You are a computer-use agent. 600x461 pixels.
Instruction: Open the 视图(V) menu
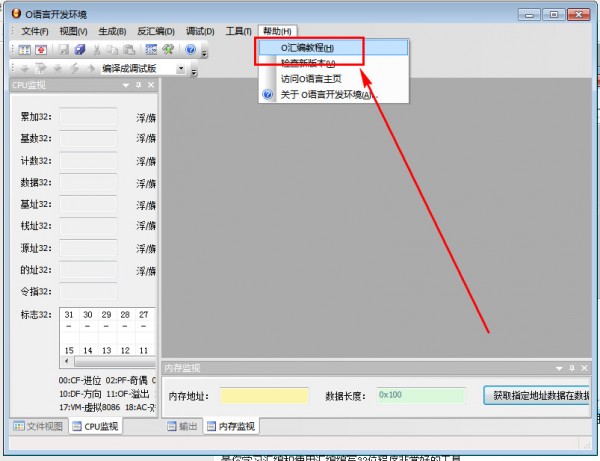click(x=73, y=31)
